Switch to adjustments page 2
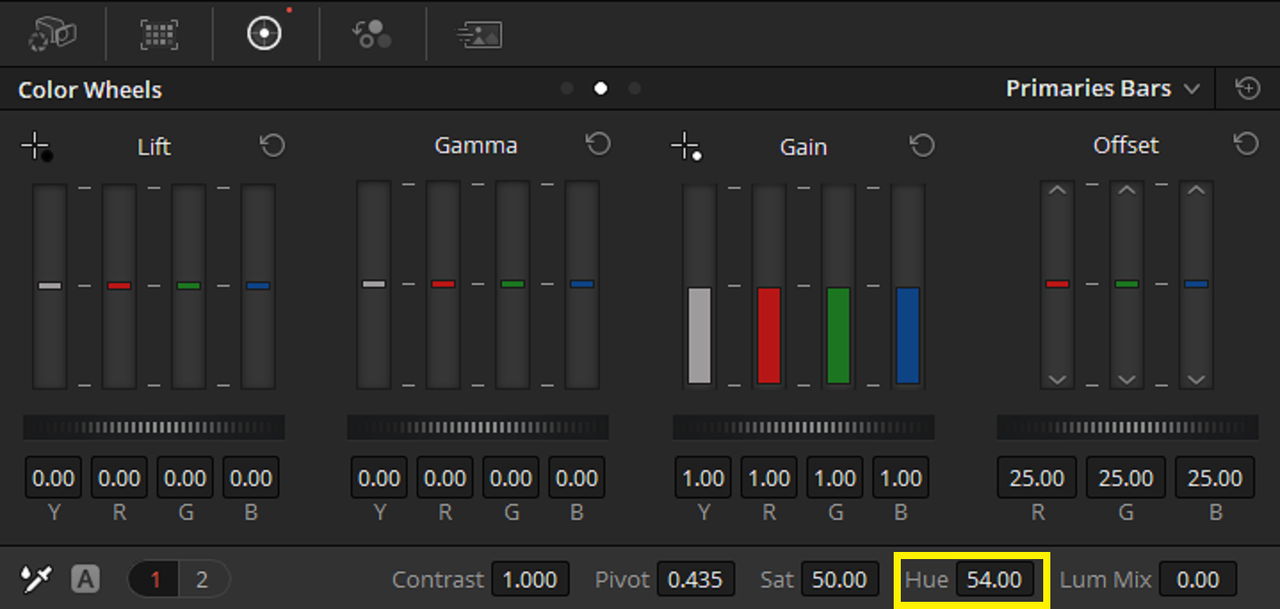This screenshot has width=1280, height=609. click(x=203, y=579)
